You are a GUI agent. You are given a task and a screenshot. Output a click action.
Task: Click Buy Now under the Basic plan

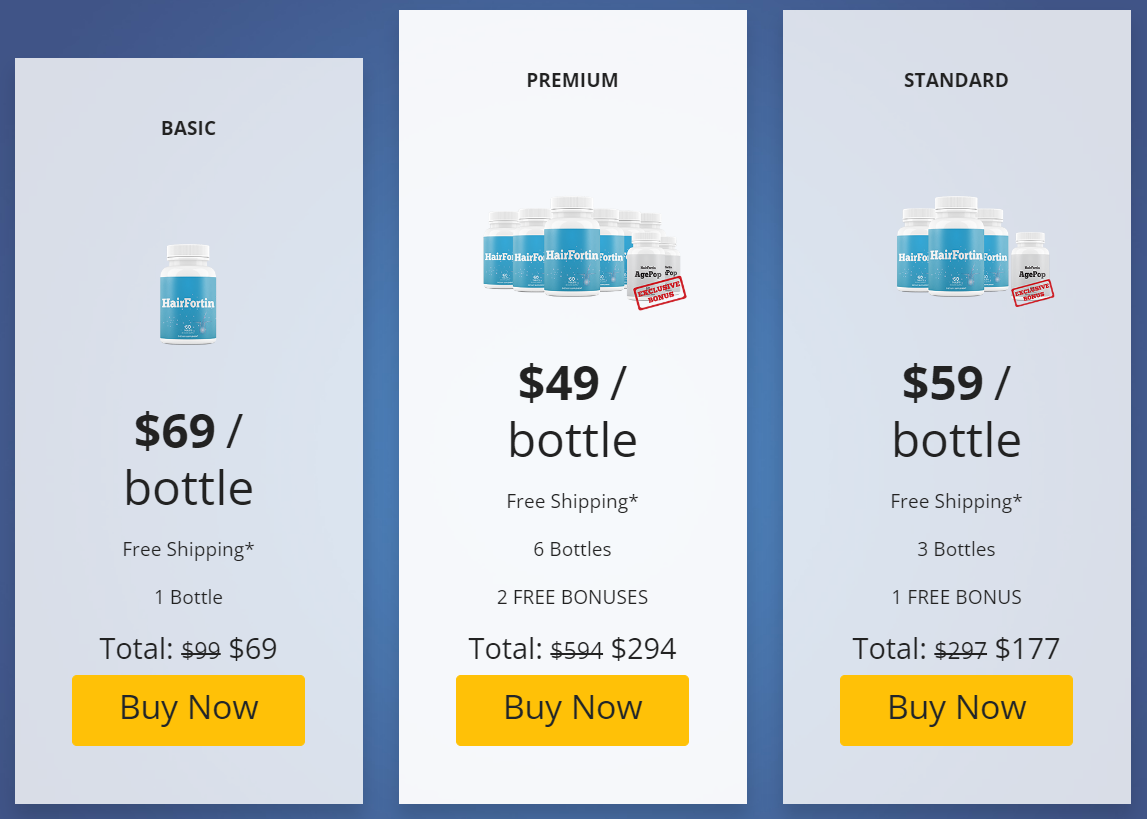(x=188, y=709)
